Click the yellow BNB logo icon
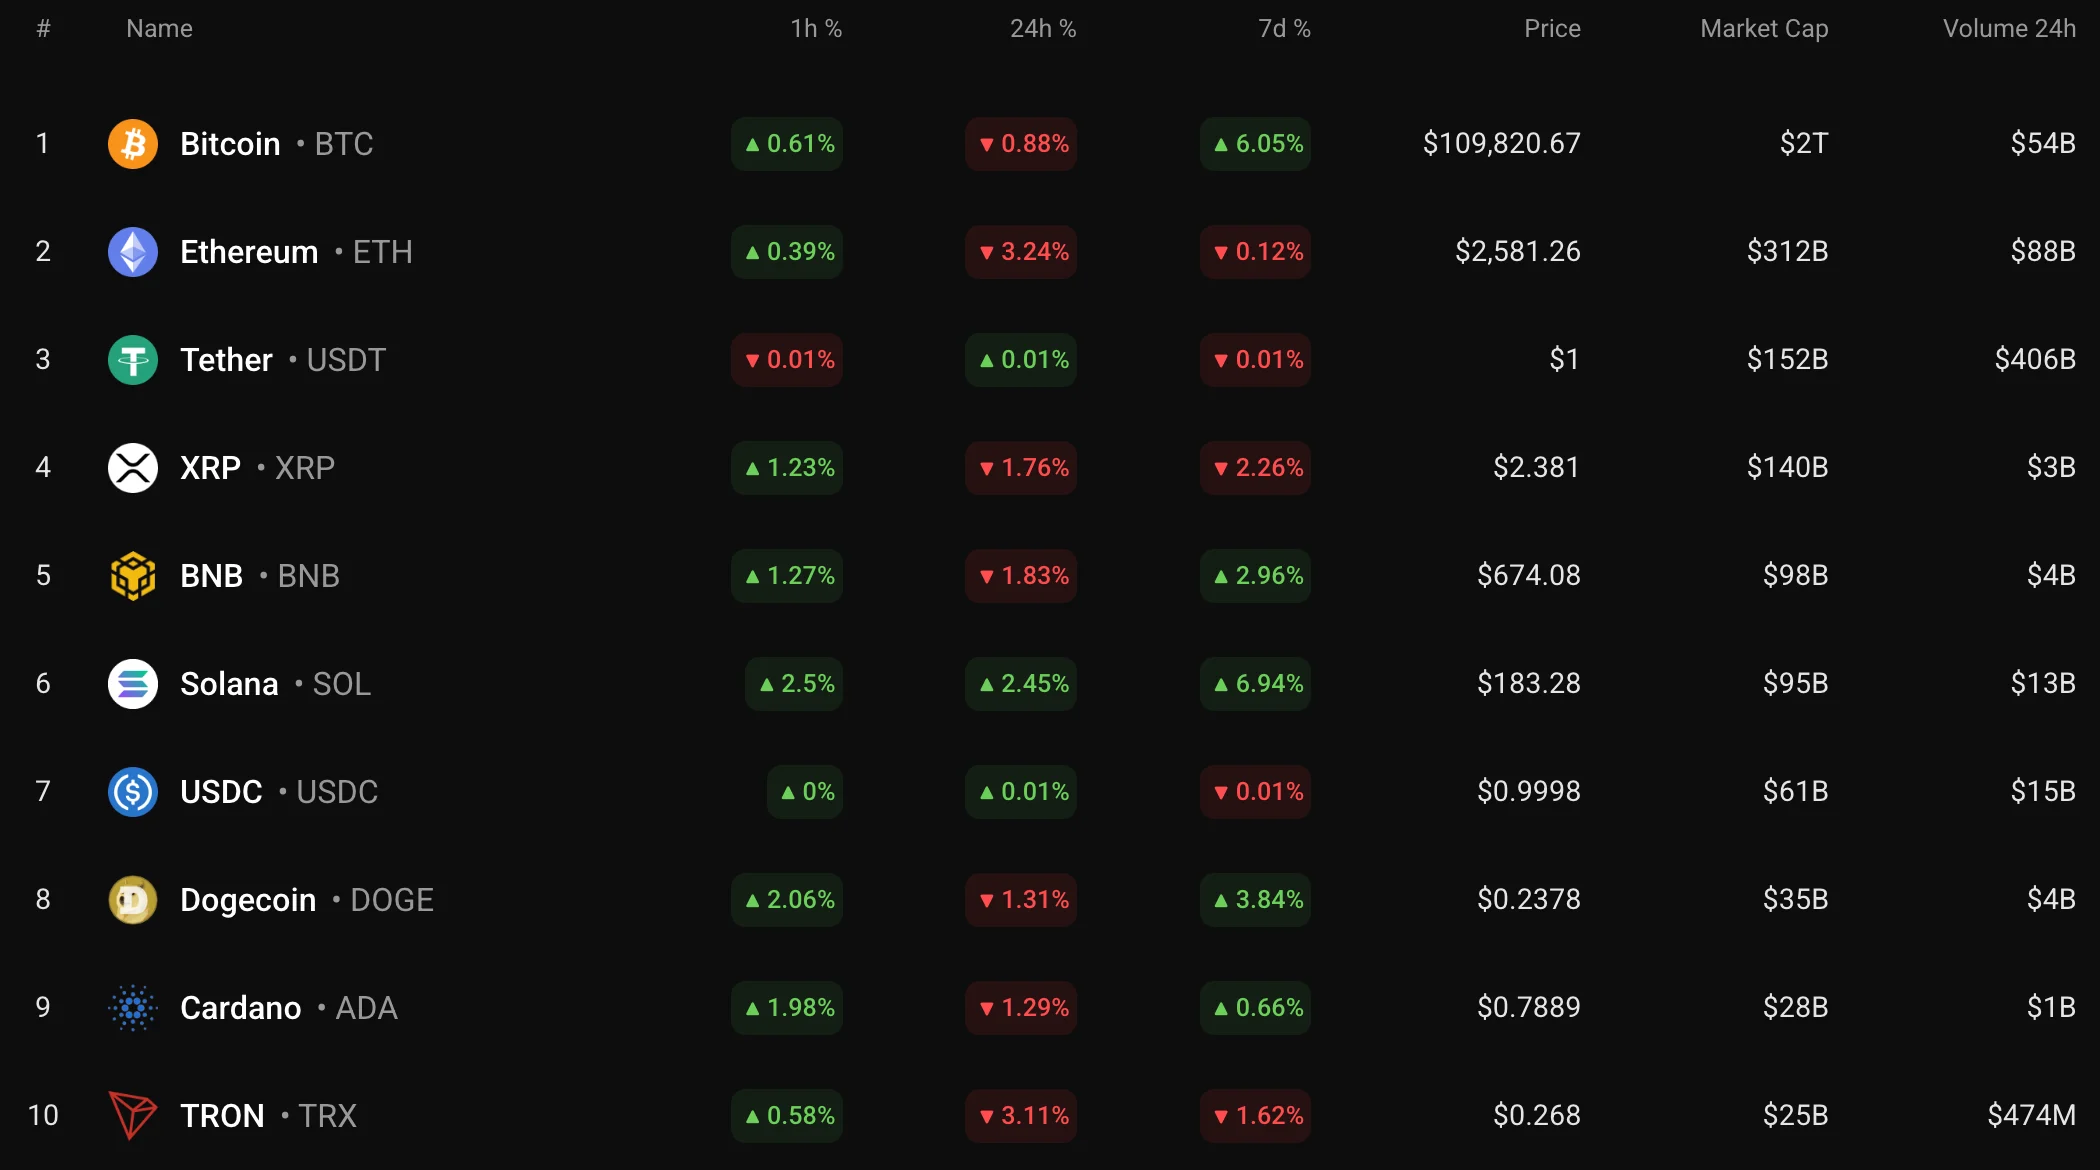The image size is (2100, 1170). [133, 576]
